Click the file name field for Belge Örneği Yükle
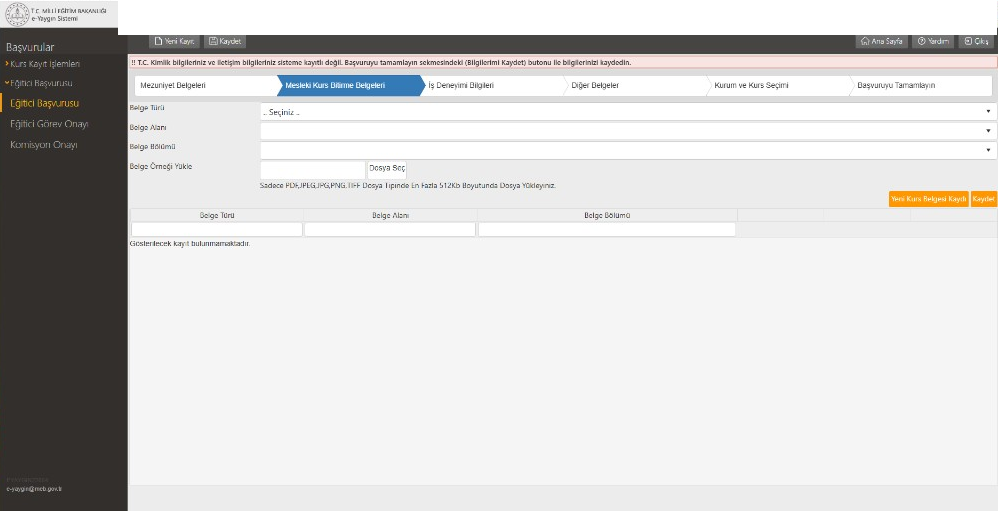 (313, 170)
